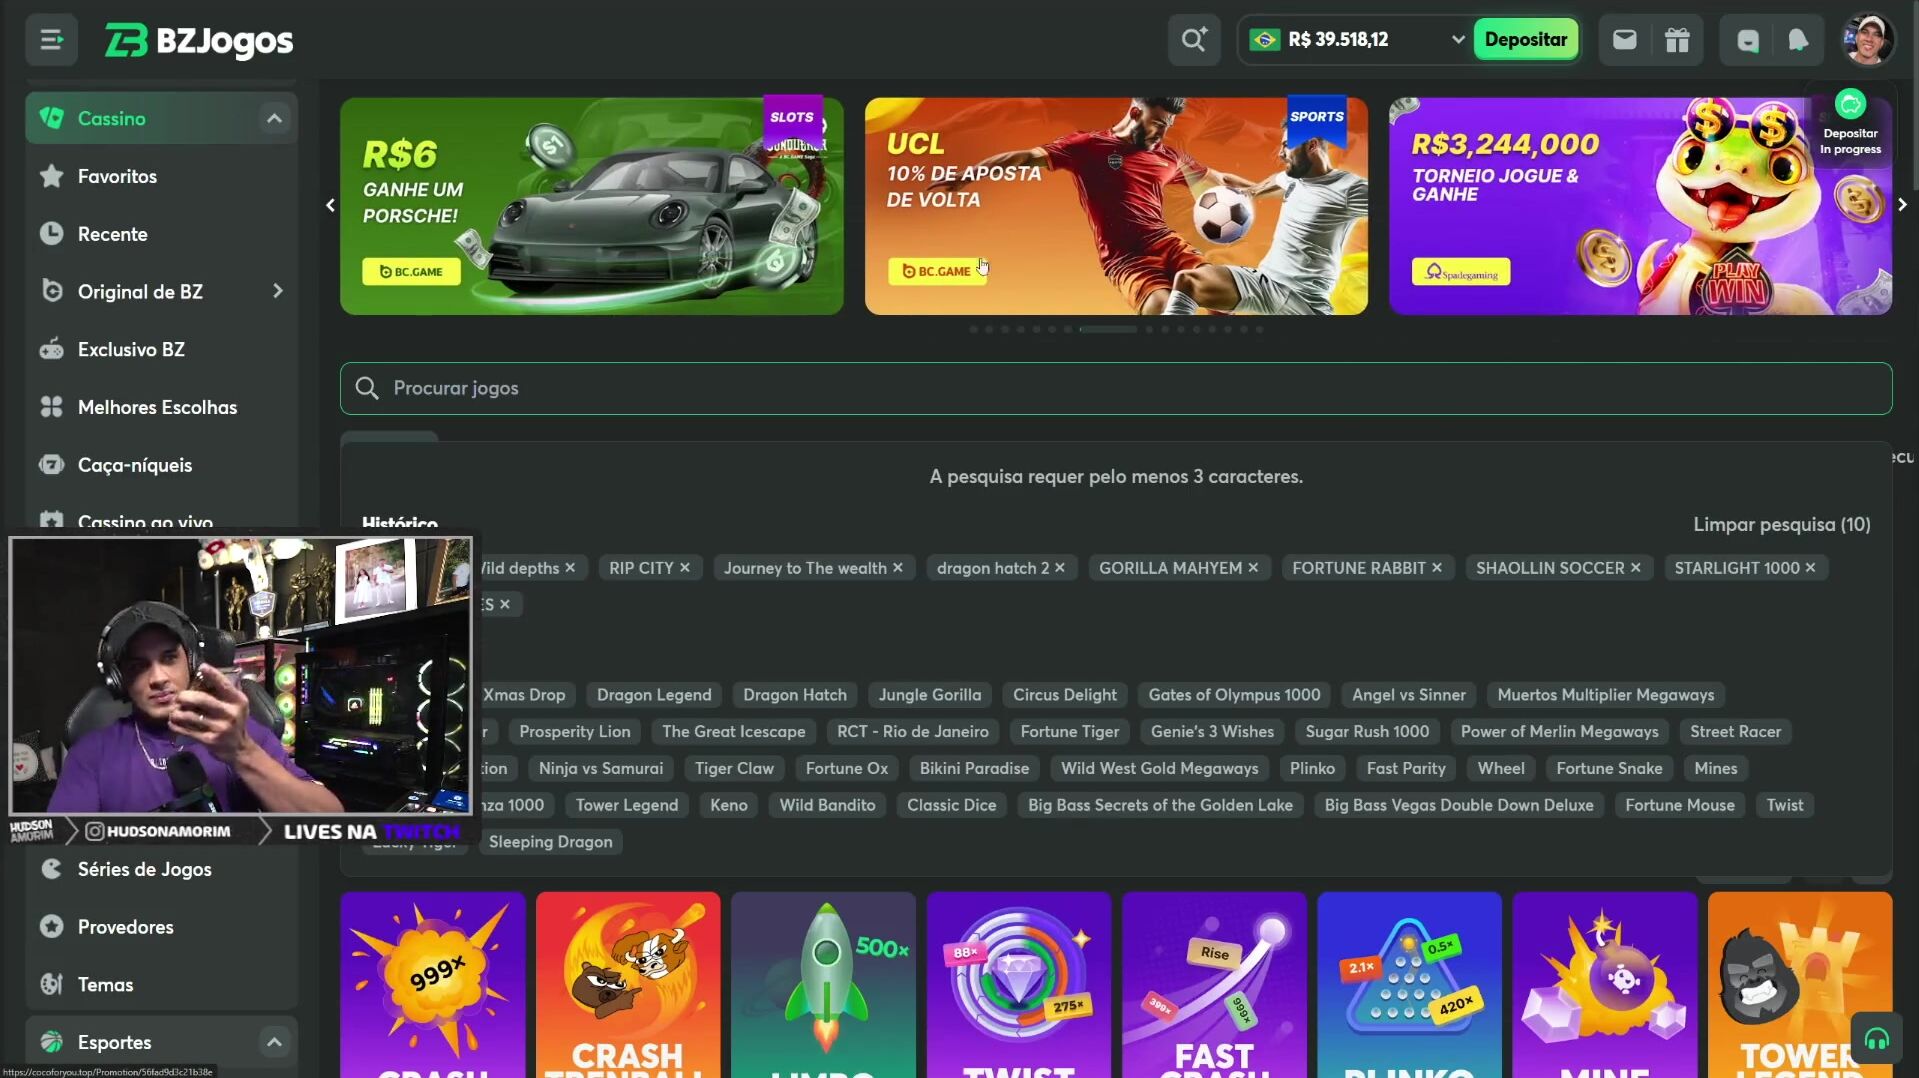Image resolution: width=1919 pixels, height=1078 pixels.
Task: Select the Fortune Tiger suggestion tag
Action: tap(1069, 732)
